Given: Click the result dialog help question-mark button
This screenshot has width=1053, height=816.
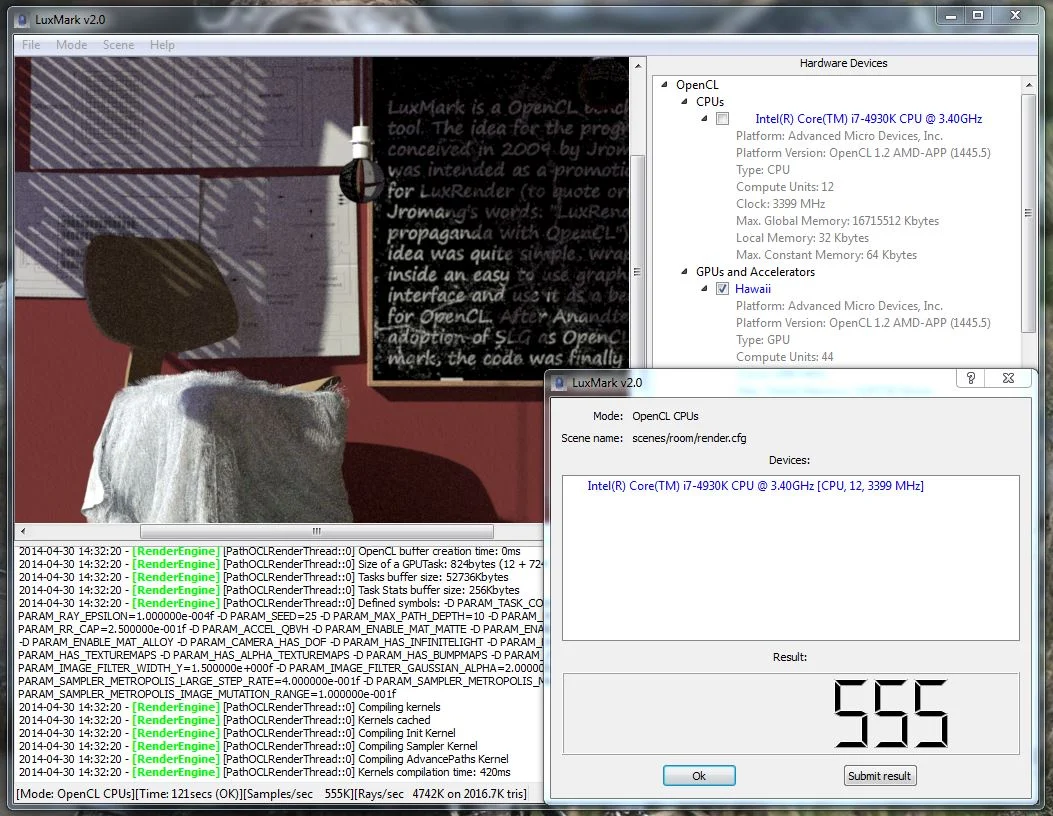Looking at the screenshot, I should 970,378.
